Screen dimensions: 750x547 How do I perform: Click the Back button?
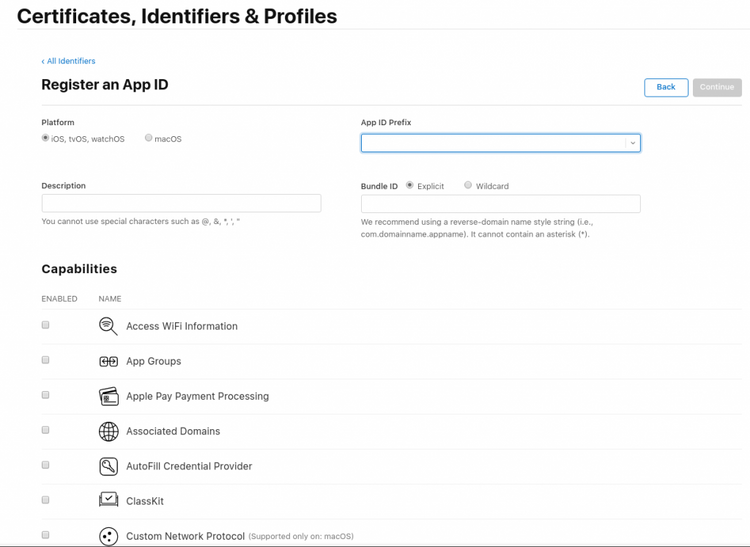click(x=666, y=88)
